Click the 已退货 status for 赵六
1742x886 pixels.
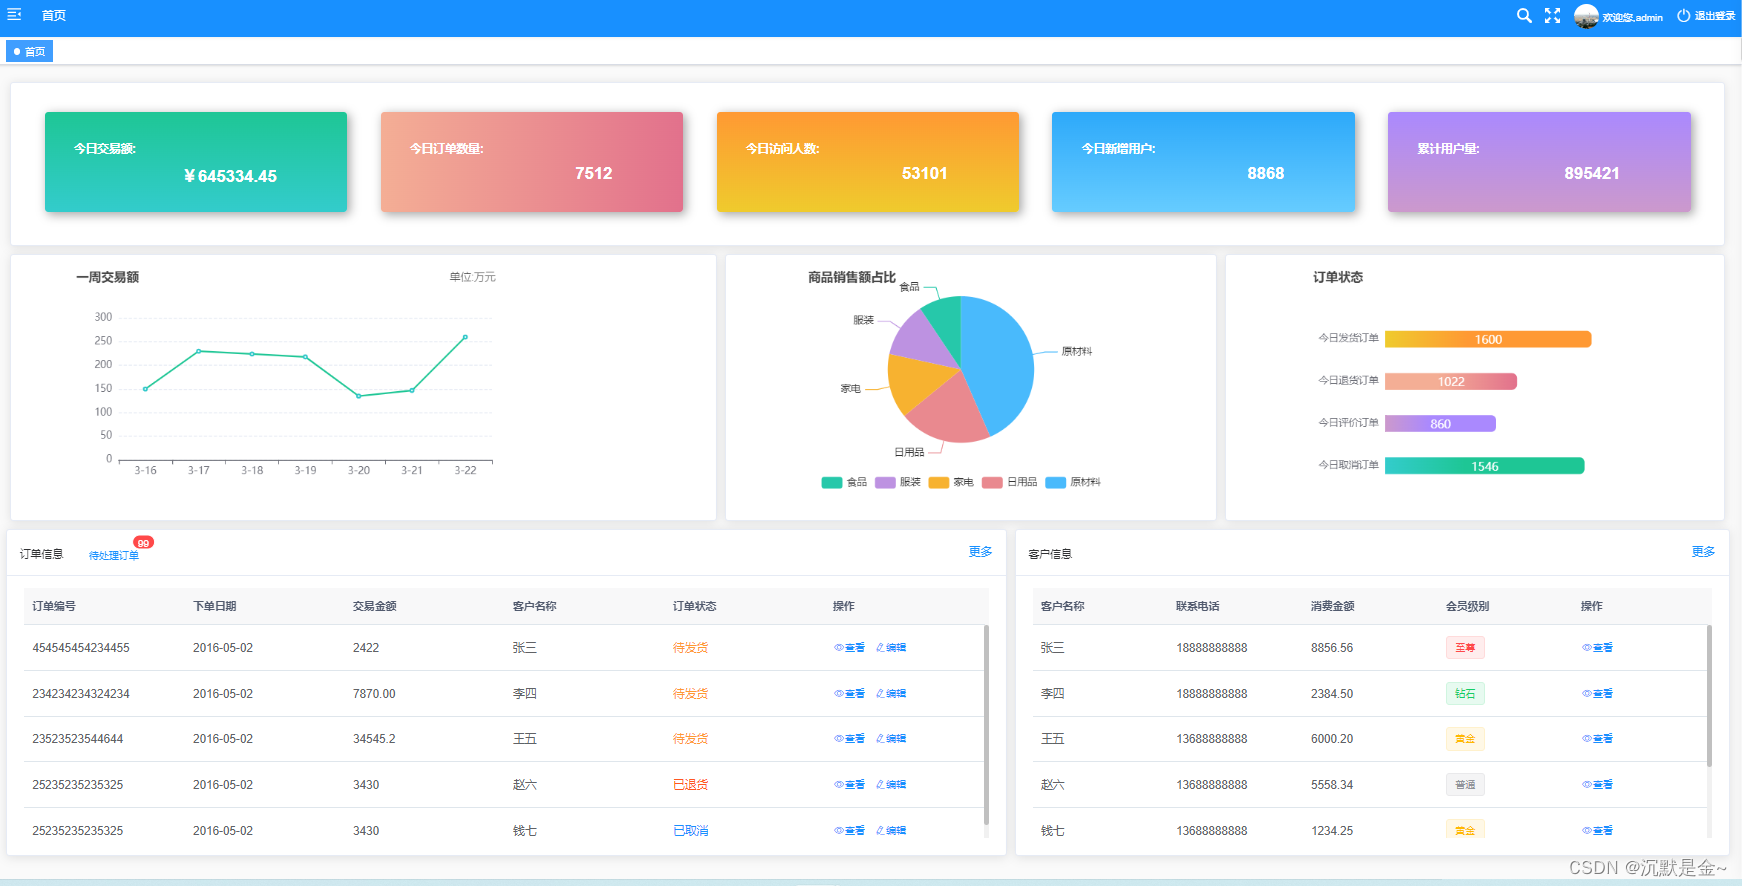[x=691, y=785]
